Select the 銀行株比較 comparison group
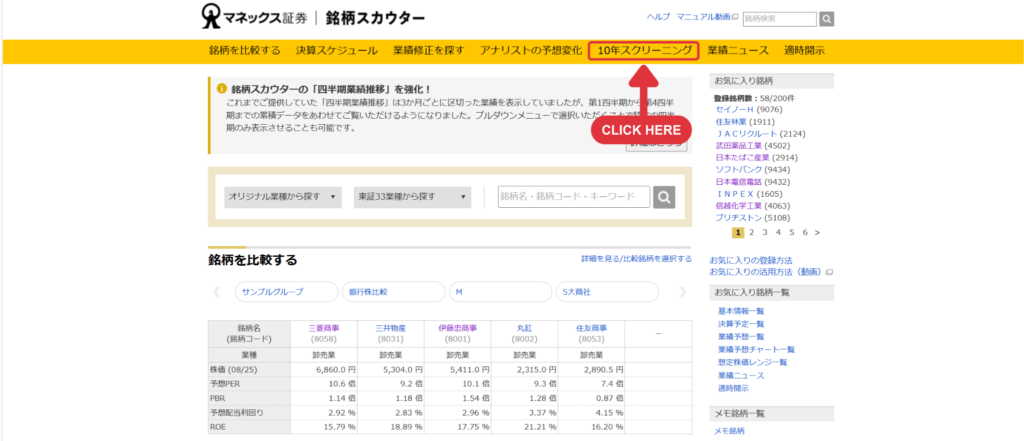This screenshot has height=441, width=1024. (x=393, y=292)
